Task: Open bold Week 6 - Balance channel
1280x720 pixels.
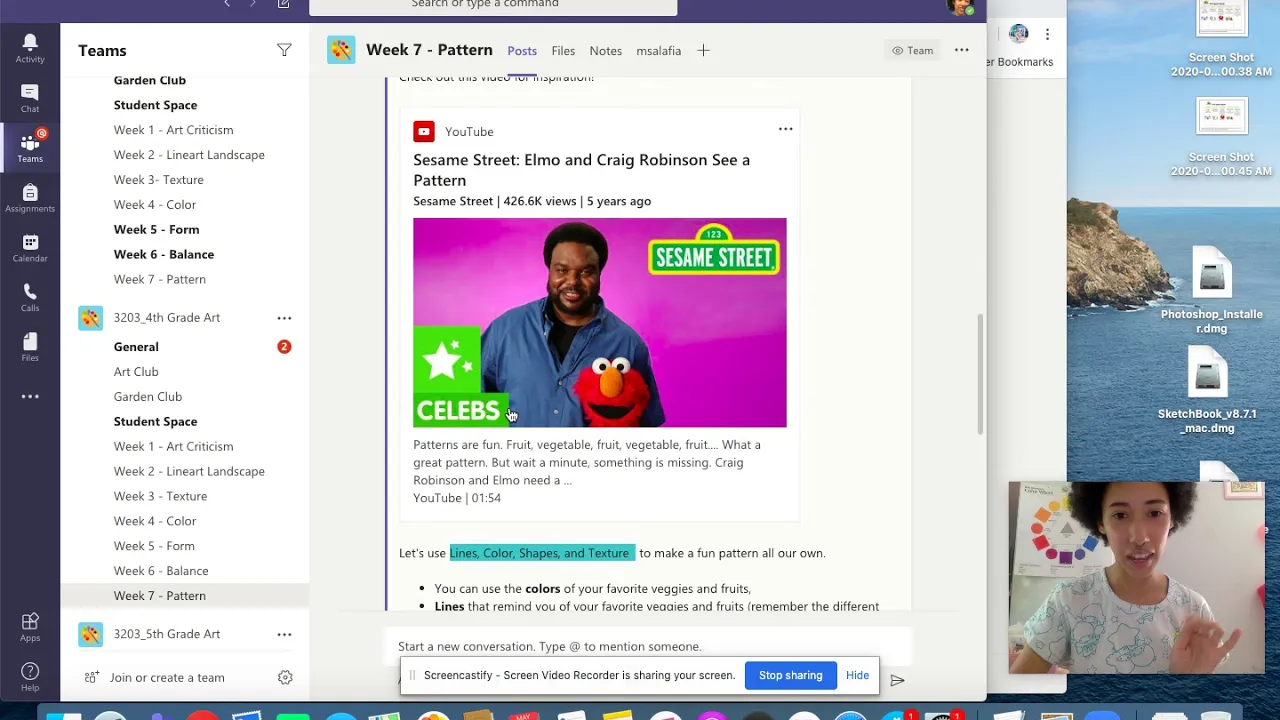Action: tap(164, 254)
